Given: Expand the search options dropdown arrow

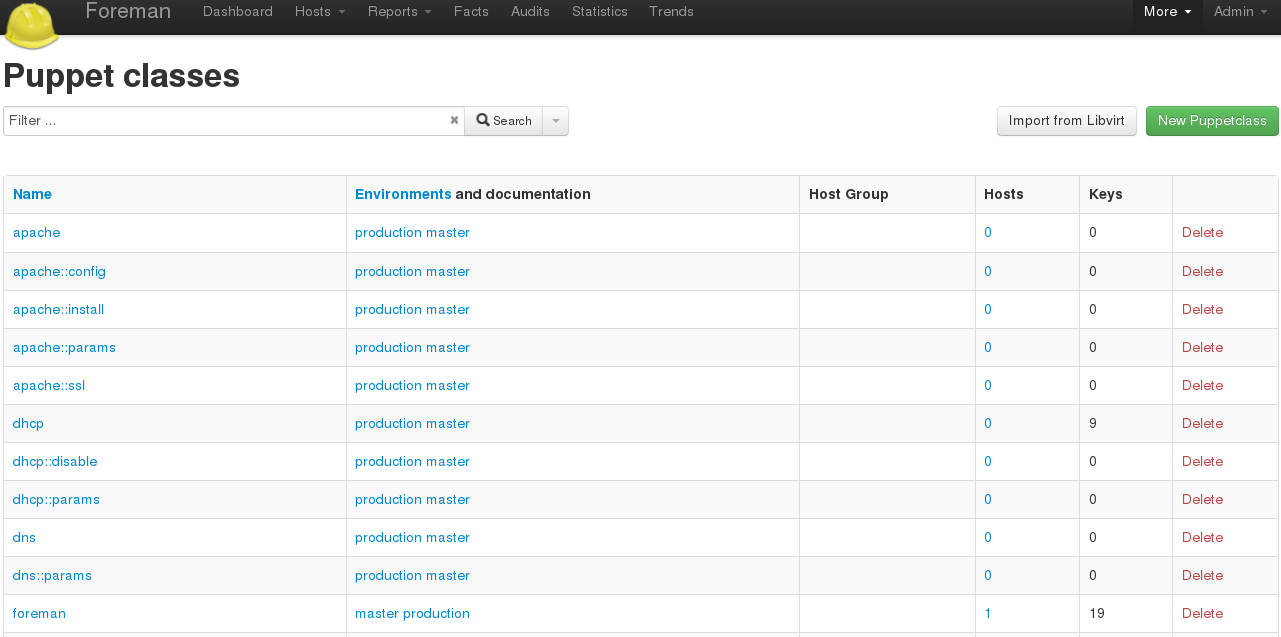Looking at the screenshot, I should (x=556, y=121).
